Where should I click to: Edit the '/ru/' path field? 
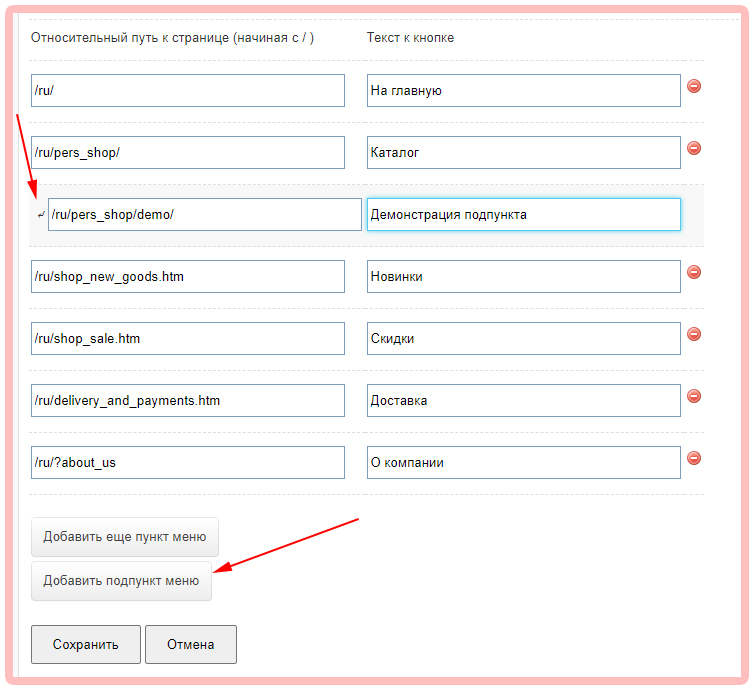tap(188, 90)
